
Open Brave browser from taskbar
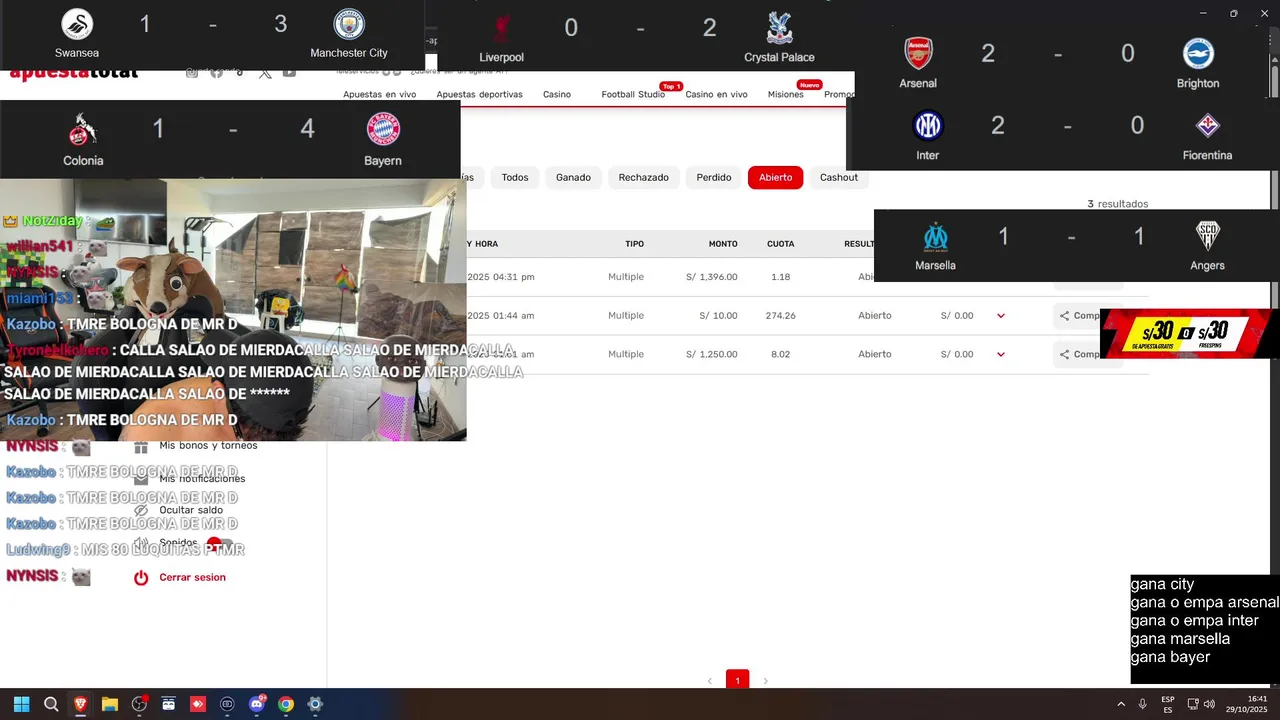coord(80,704)
